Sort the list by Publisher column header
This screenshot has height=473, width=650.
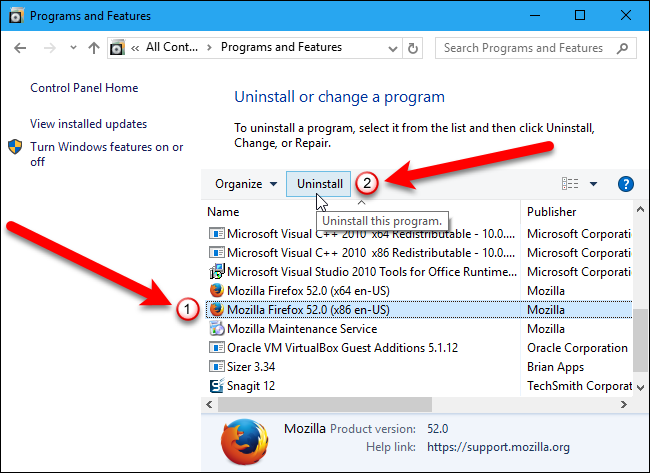click(552, 212)
